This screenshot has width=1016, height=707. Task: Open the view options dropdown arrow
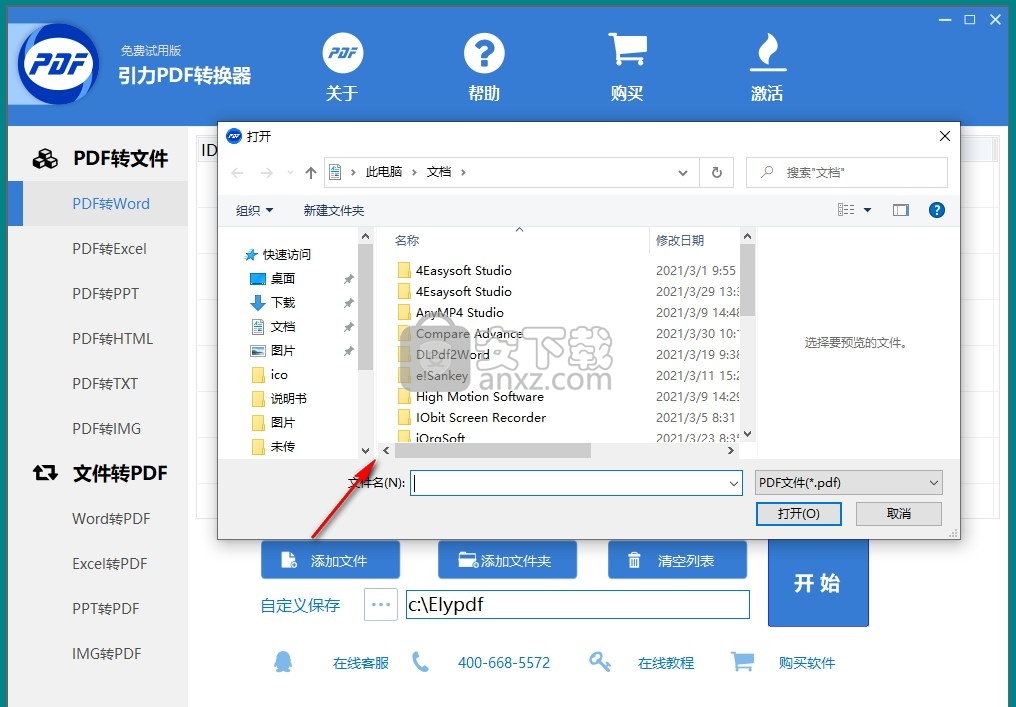click(x=867, y=210)
